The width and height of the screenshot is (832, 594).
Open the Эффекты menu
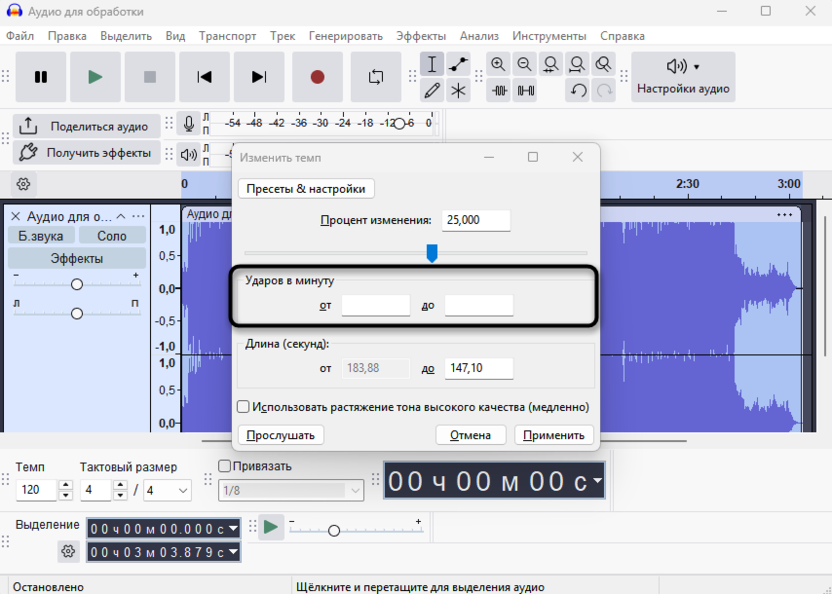pyautogui.click(x=421, y=36)
